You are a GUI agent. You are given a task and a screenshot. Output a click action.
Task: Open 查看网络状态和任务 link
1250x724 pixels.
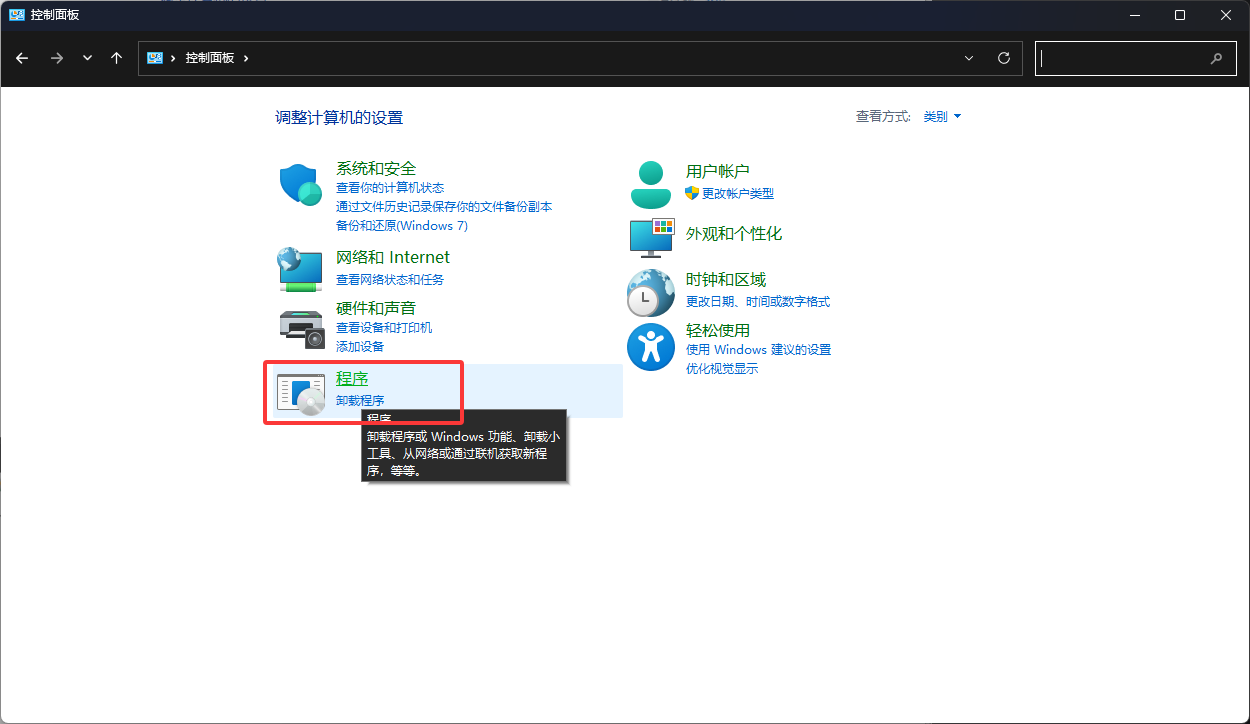[390, 280]
